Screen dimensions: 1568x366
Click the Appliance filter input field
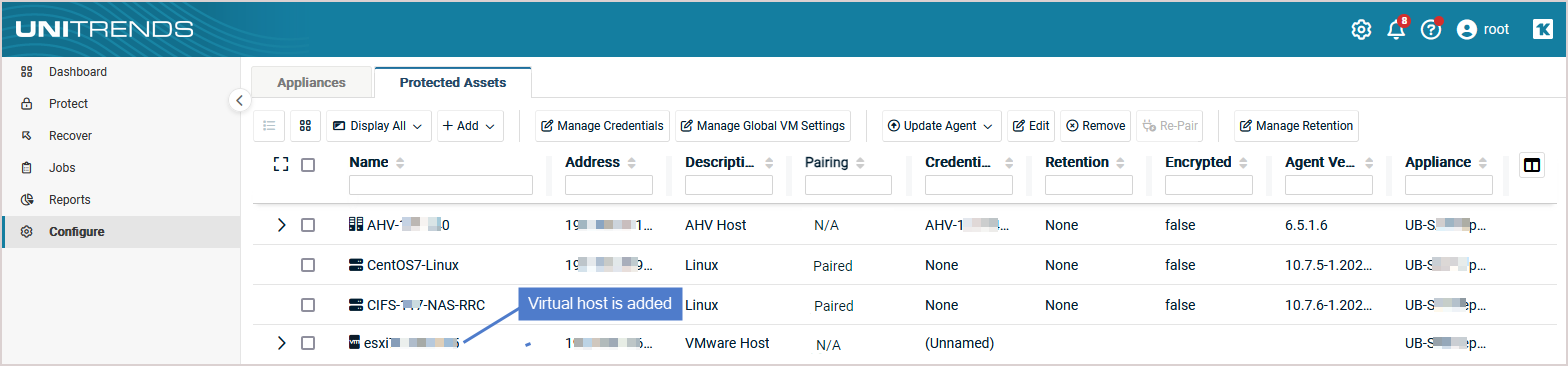pyautogui.click(x=1449, y=185)
